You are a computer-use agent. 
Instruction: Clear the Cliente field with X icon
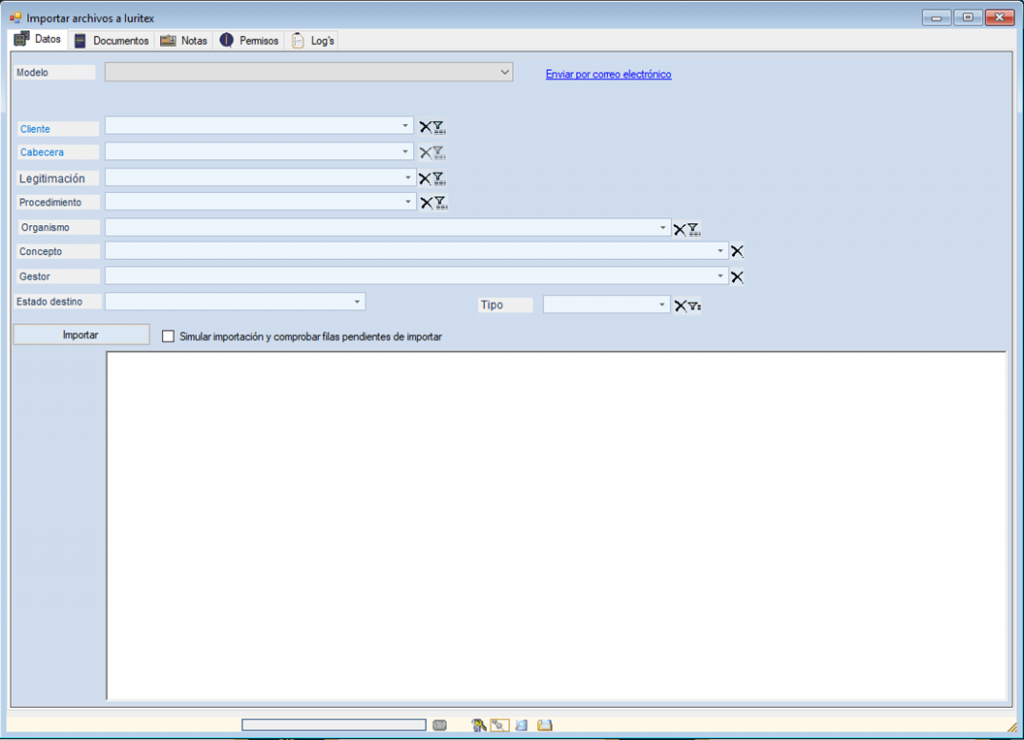(425, 127)
